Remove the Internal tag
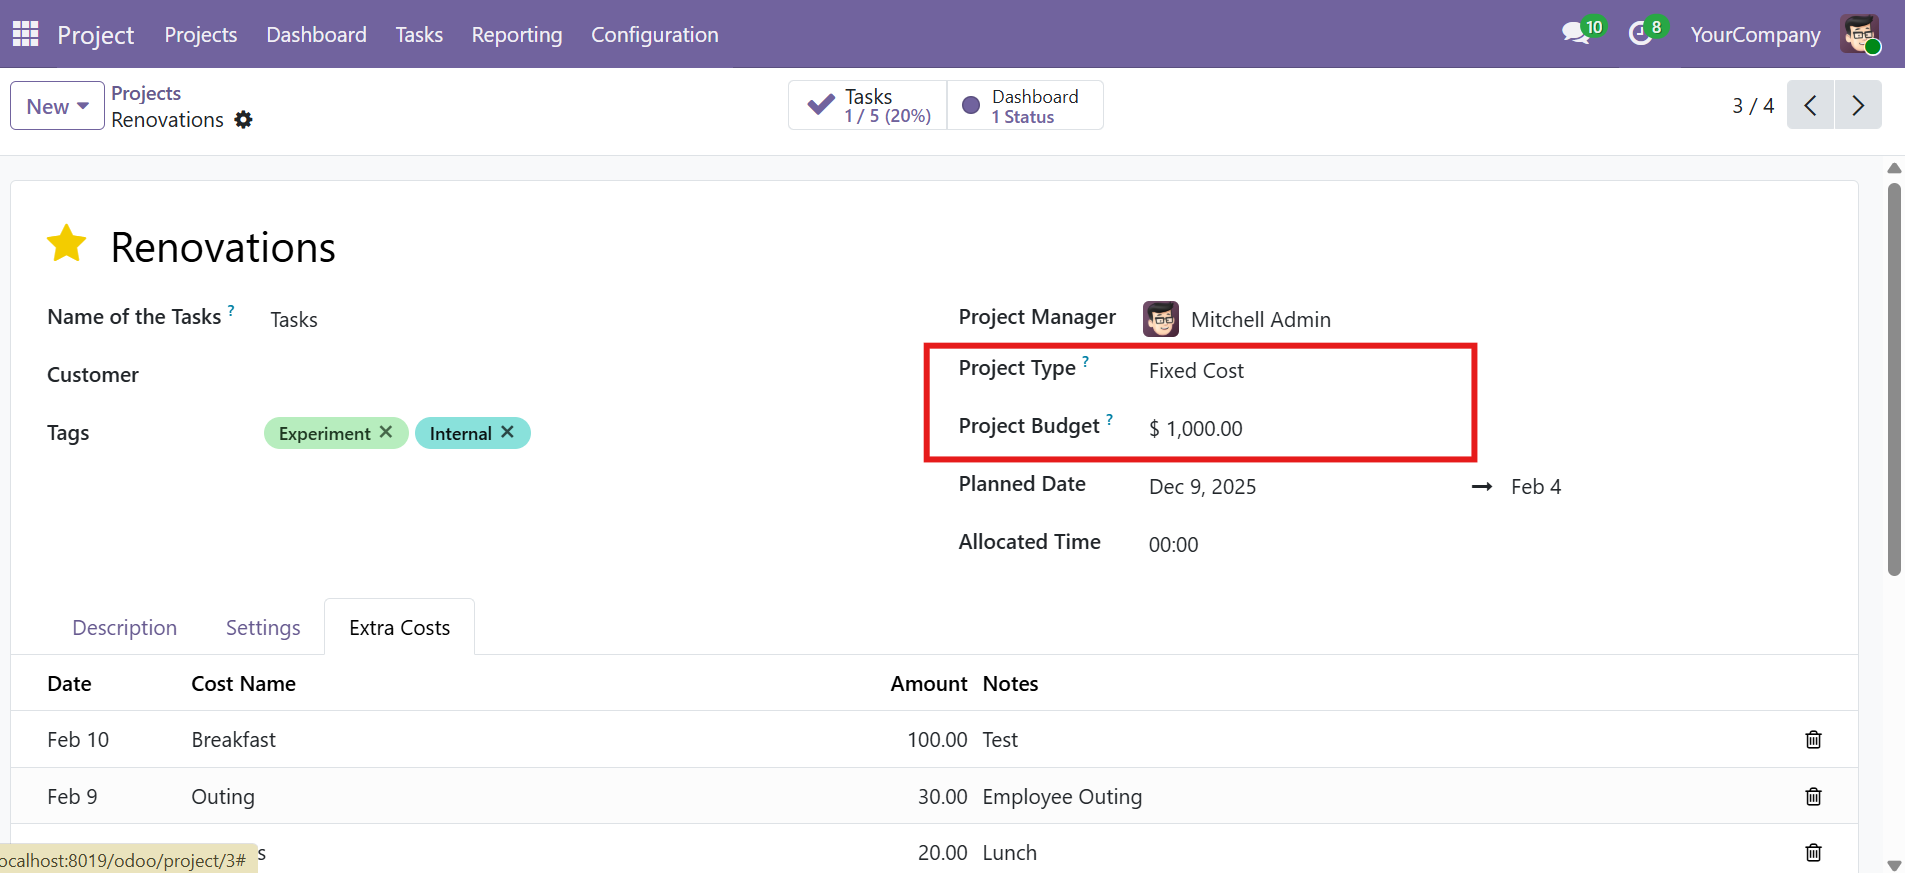 tap(508, 432)
